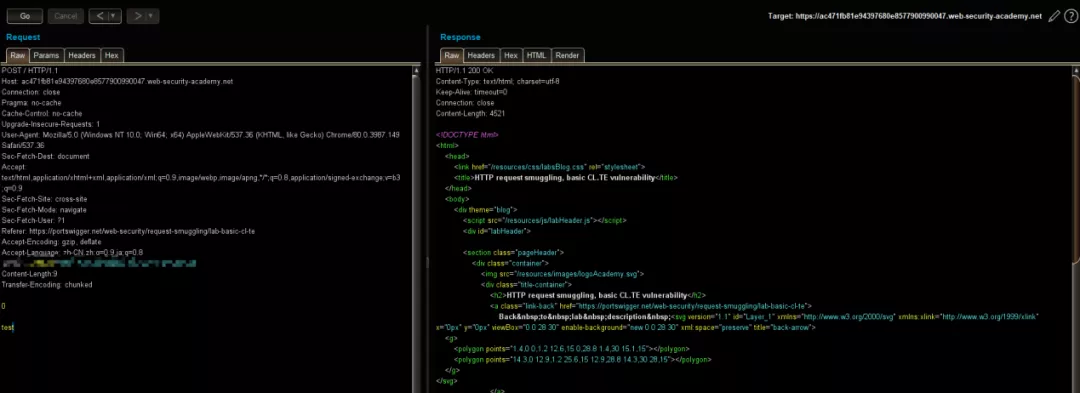
Task: Click the Cancel button
Action: (66, 16)
